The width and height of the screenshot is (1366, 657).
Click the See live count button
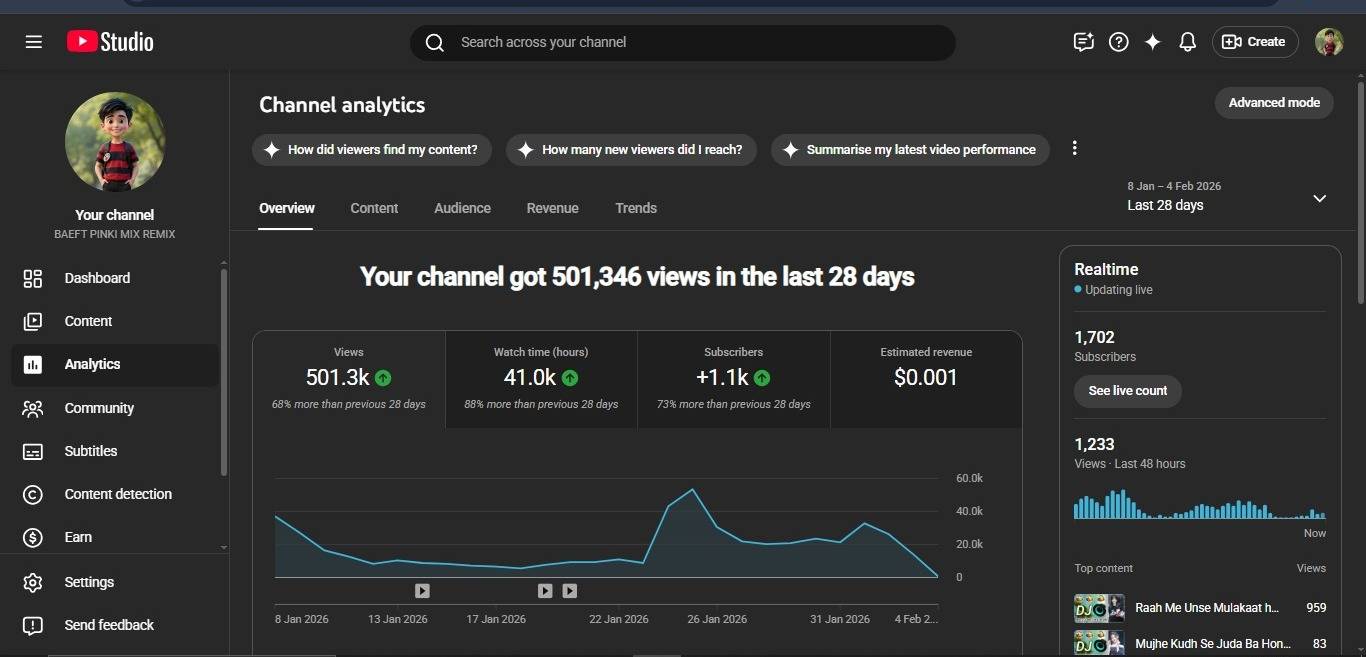tap(1127, 391)
